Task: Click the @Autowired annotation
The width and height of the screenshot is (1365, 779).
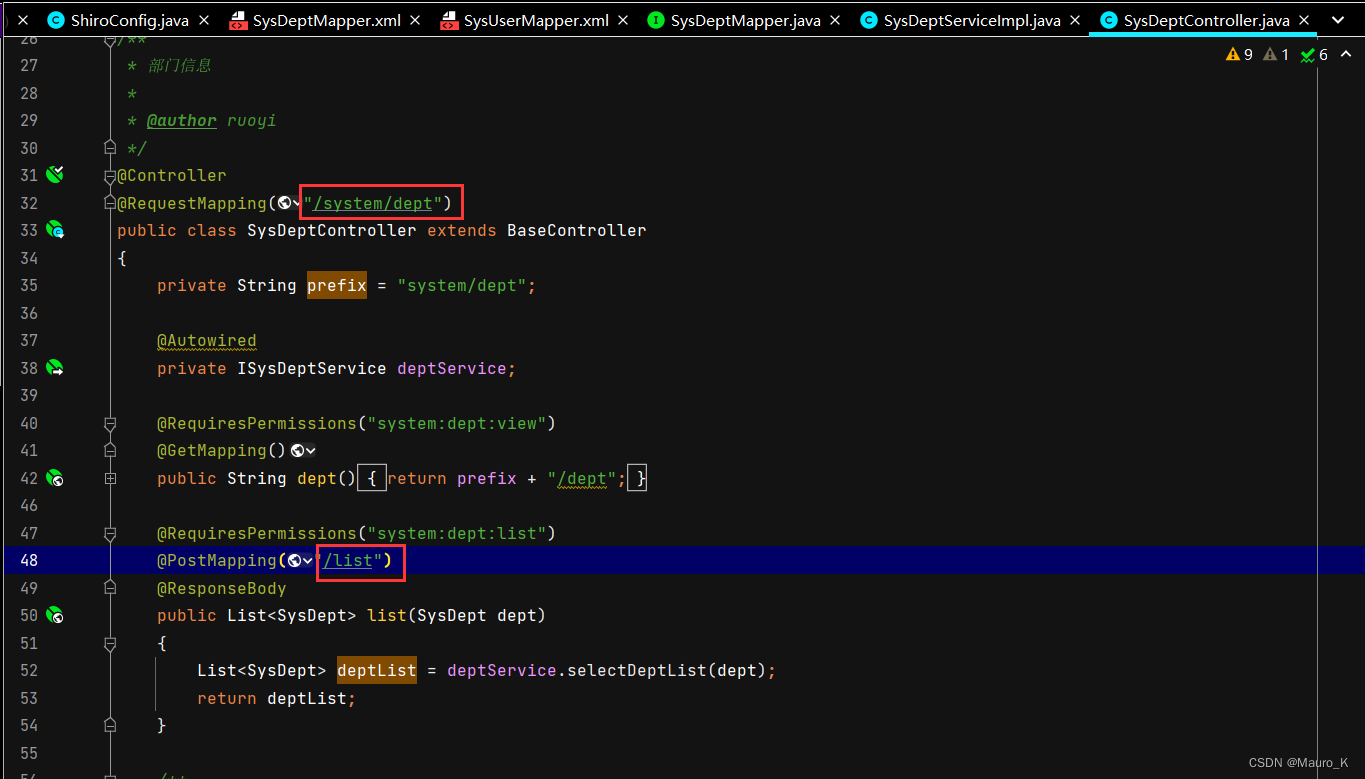Action: tap(207, 341)
